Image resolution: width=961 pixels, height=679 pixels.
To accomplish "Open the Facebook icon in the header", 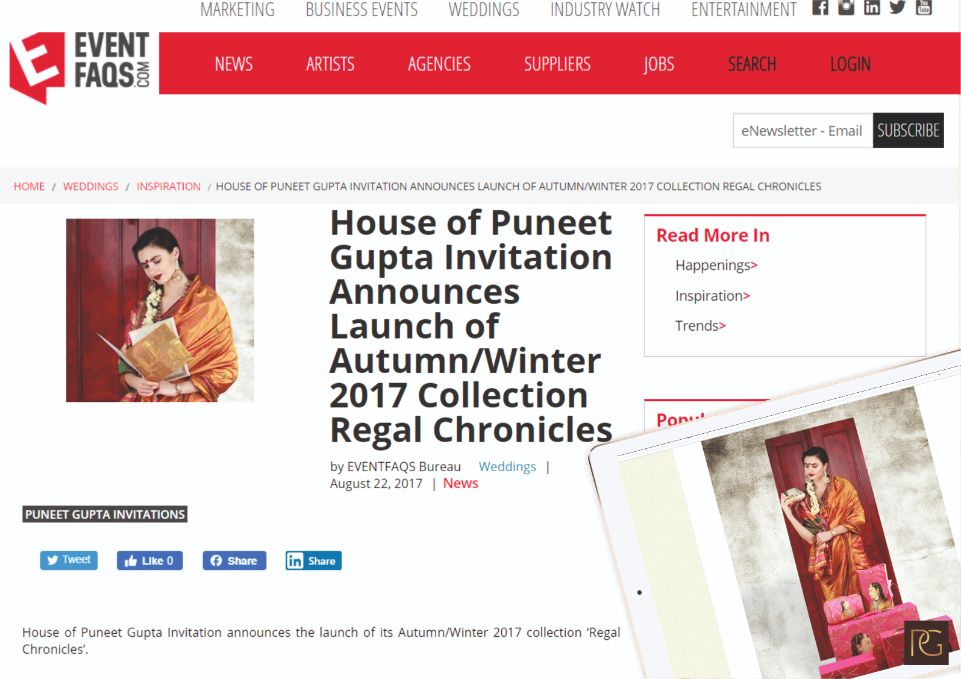I will [820, 7].
